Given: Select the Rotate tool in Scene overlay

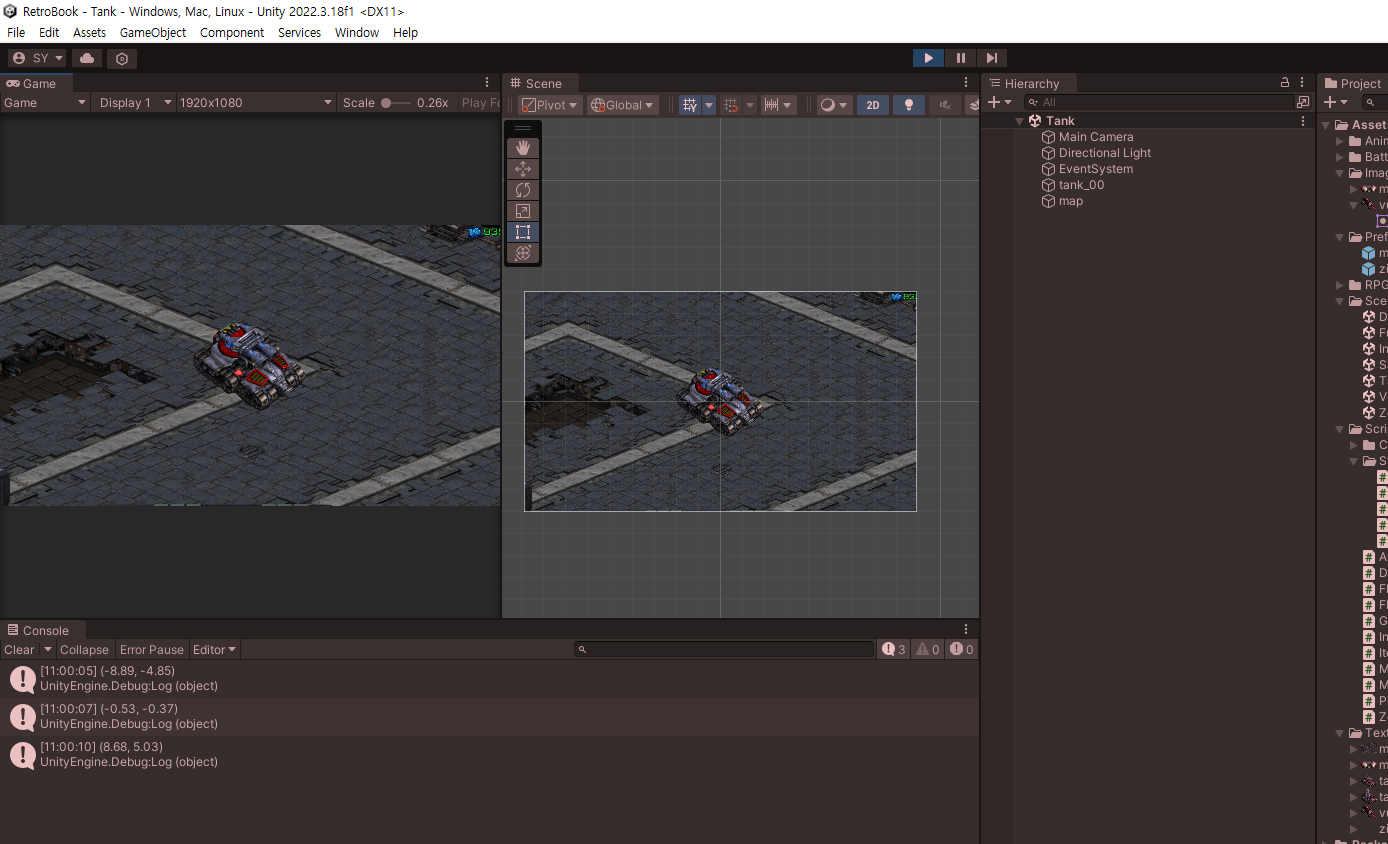Looking at the screenshot, I should [522, 190].
